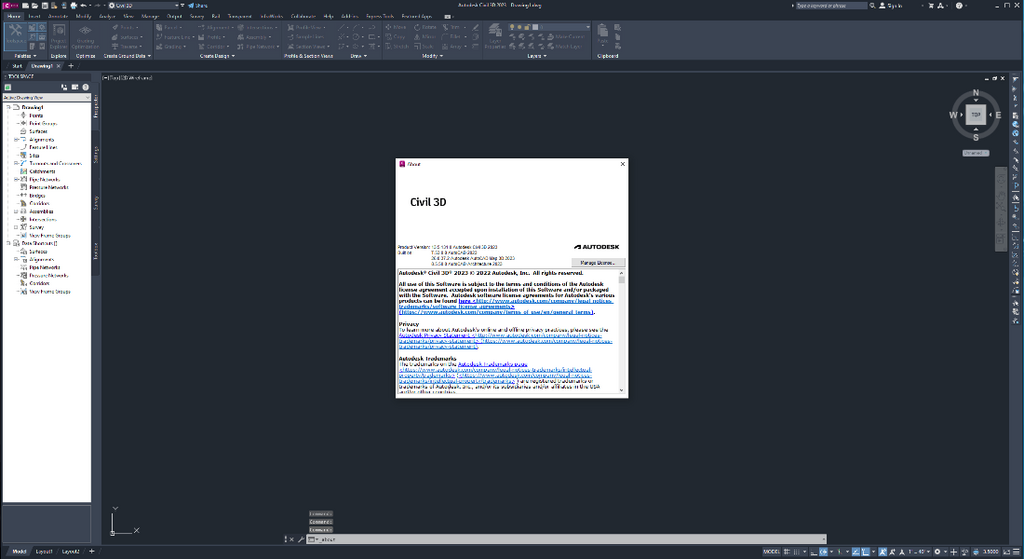This screenshot has width=1024, height=559.
Task: Click the Points tool in Create Ground Data
Action: 124,27
